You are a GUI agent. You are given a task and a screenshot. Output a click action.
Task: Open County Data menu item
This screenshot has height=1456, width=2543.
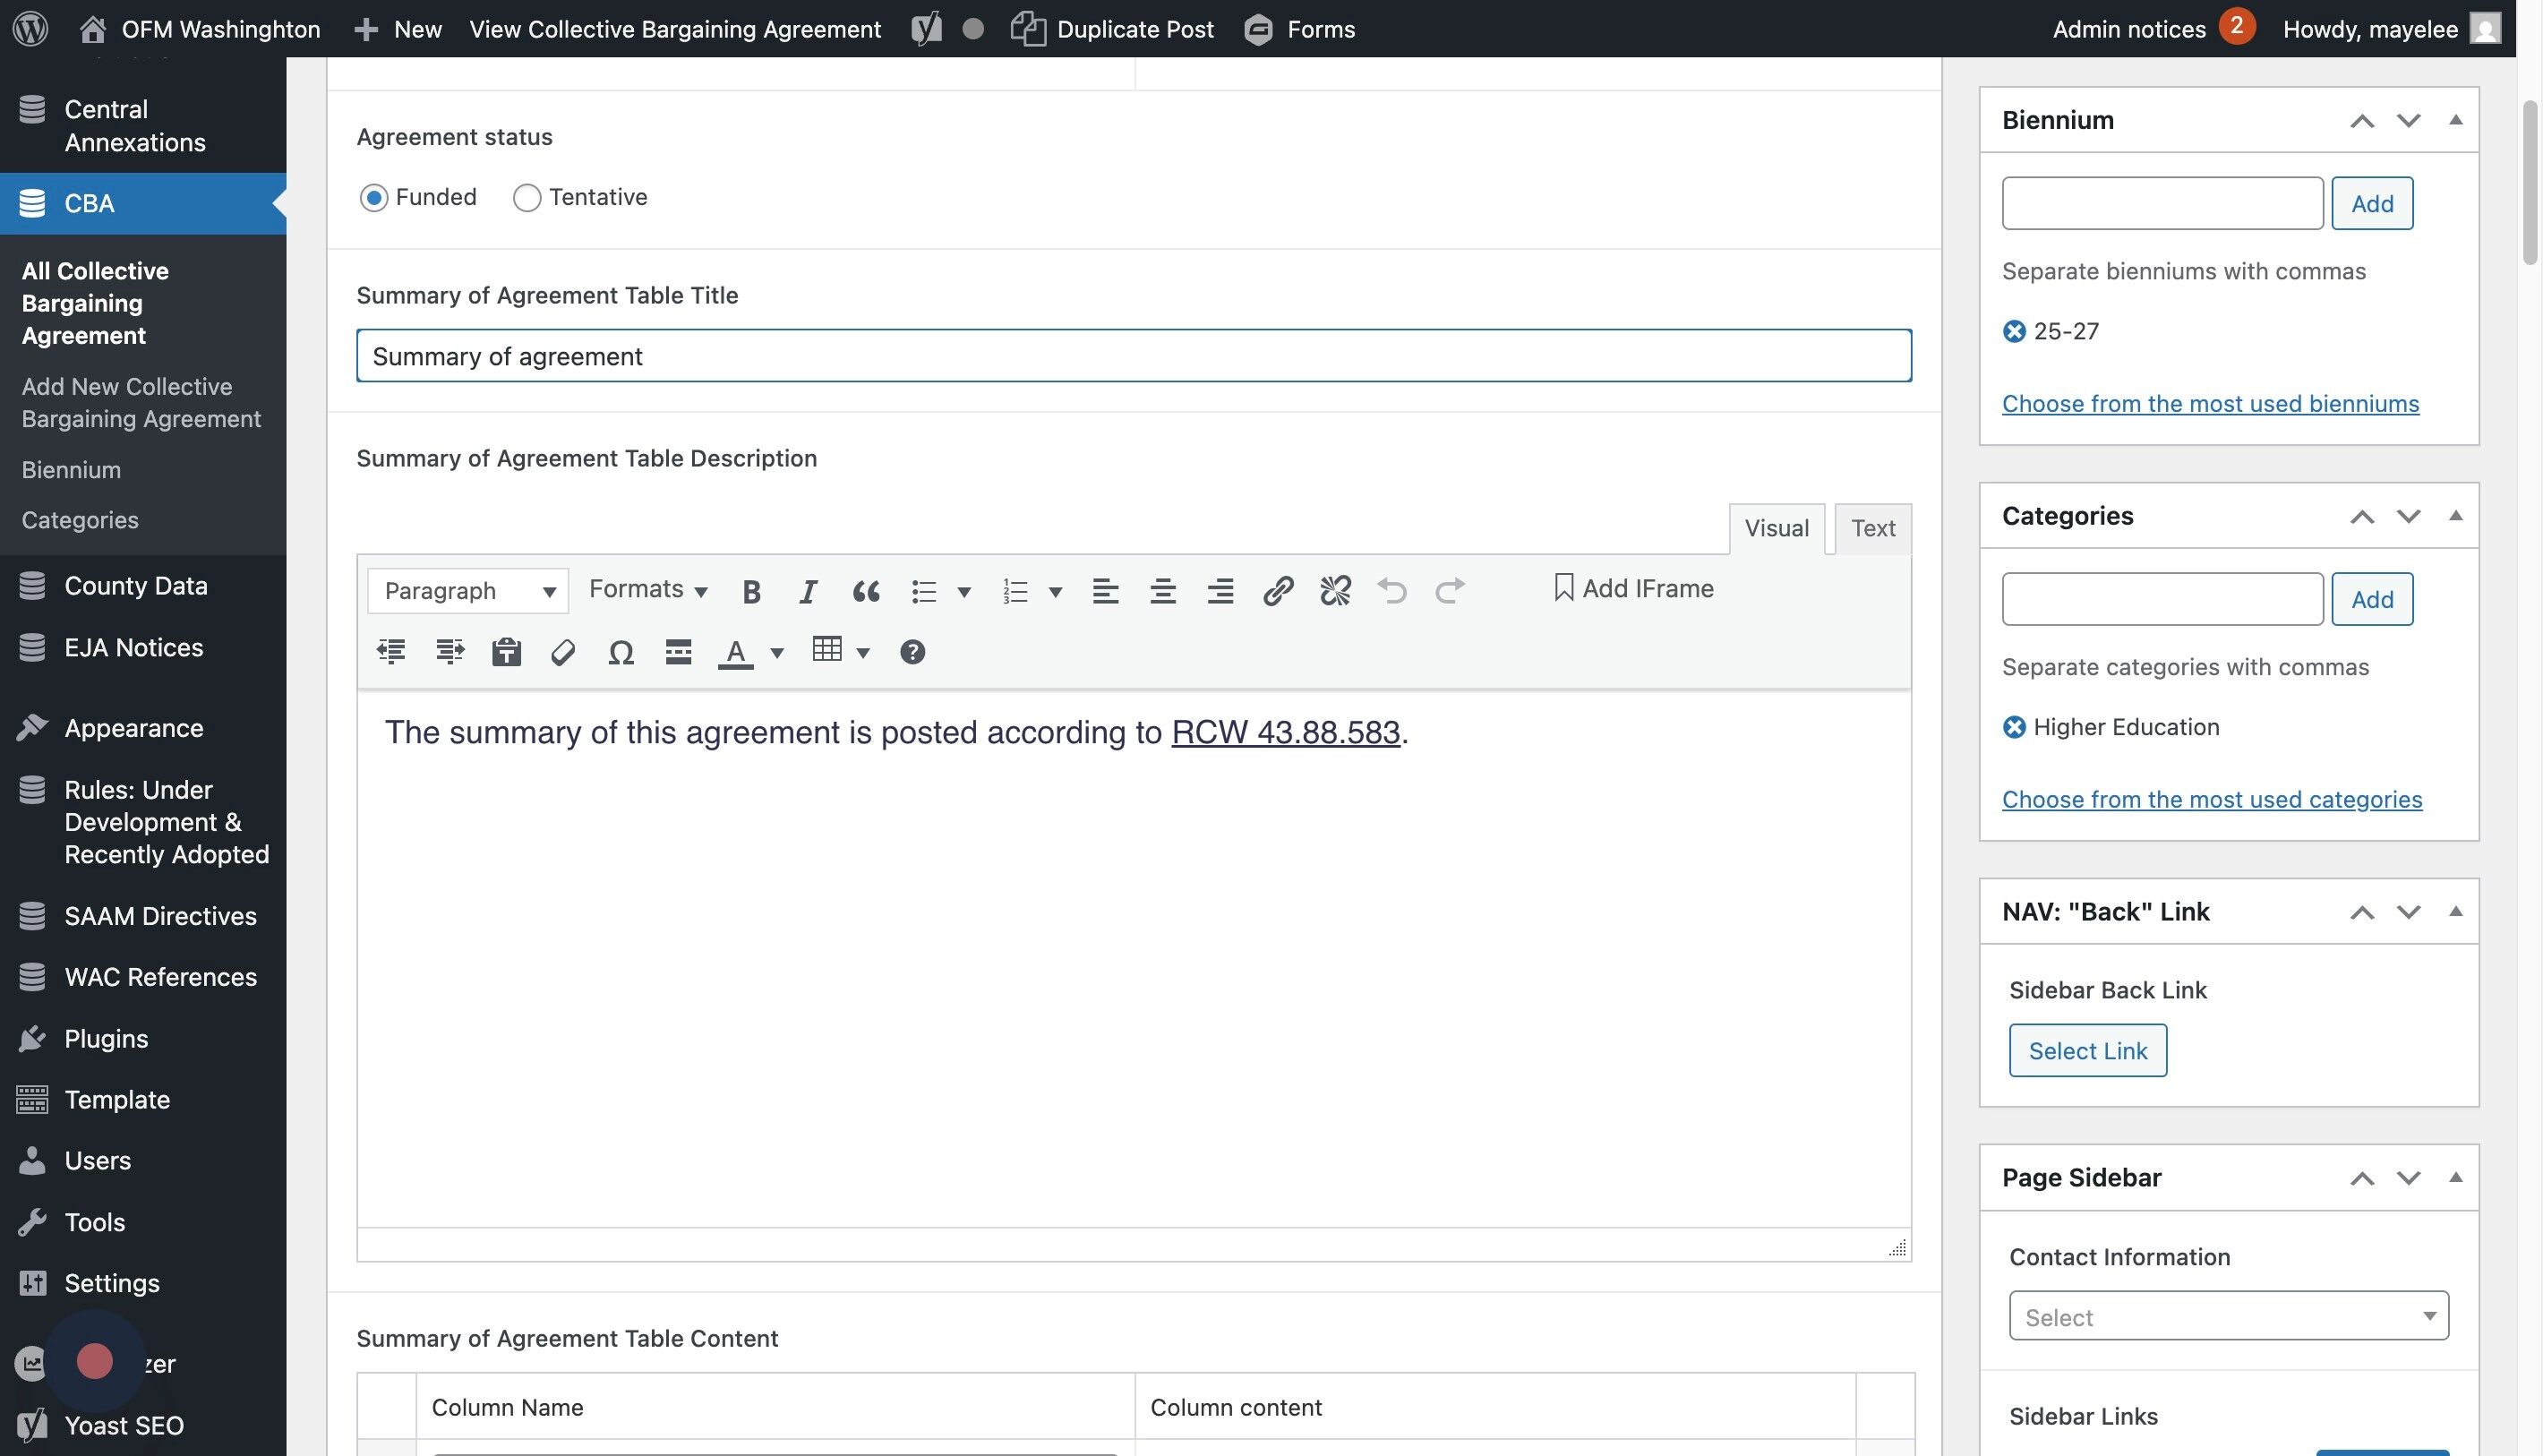tap(136, 586)
